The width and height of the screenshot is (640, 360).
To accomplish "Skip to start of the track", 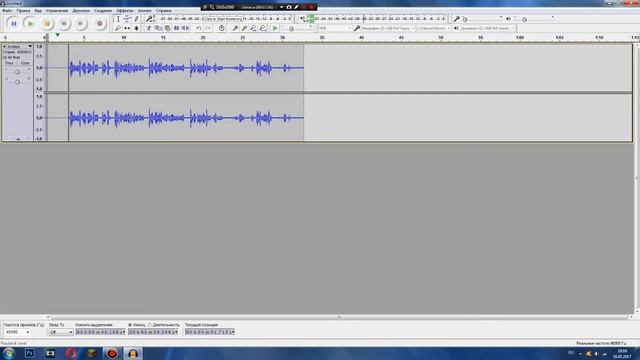I will coord(64,24).
